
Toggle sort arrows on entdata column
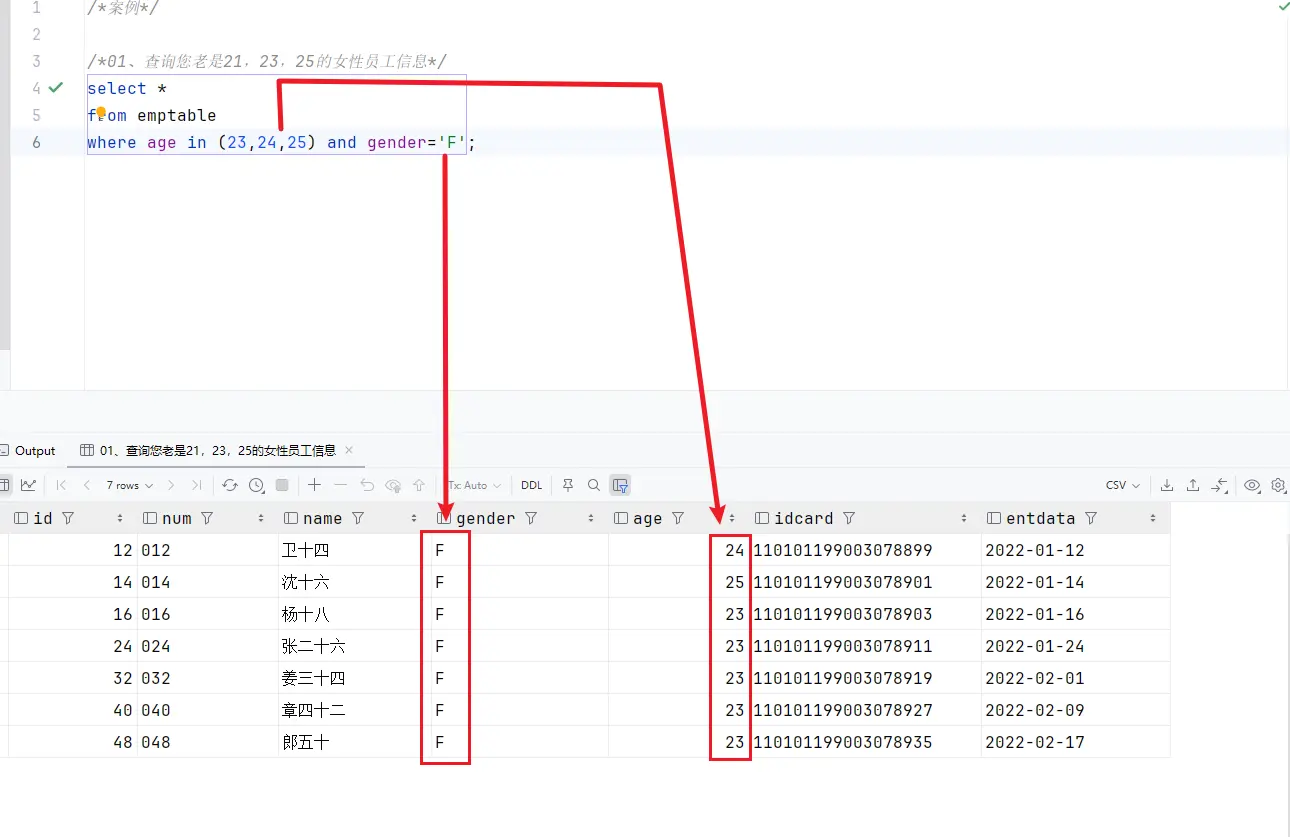[1153, 518]
